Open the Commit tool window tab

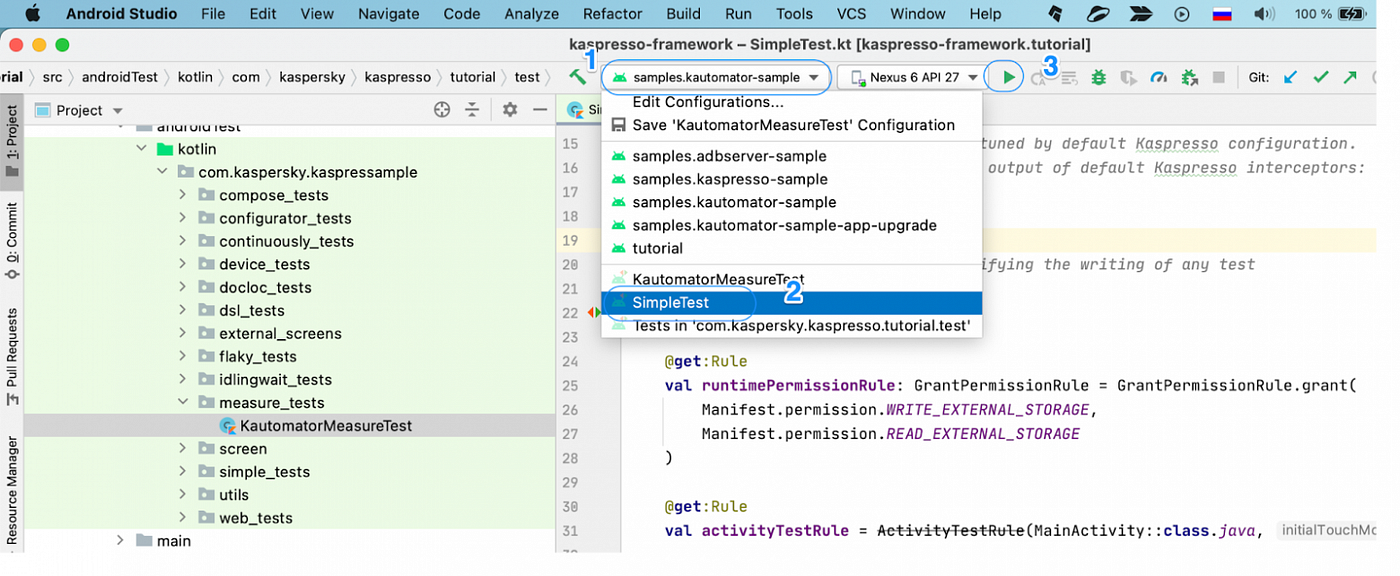[12, 242]
